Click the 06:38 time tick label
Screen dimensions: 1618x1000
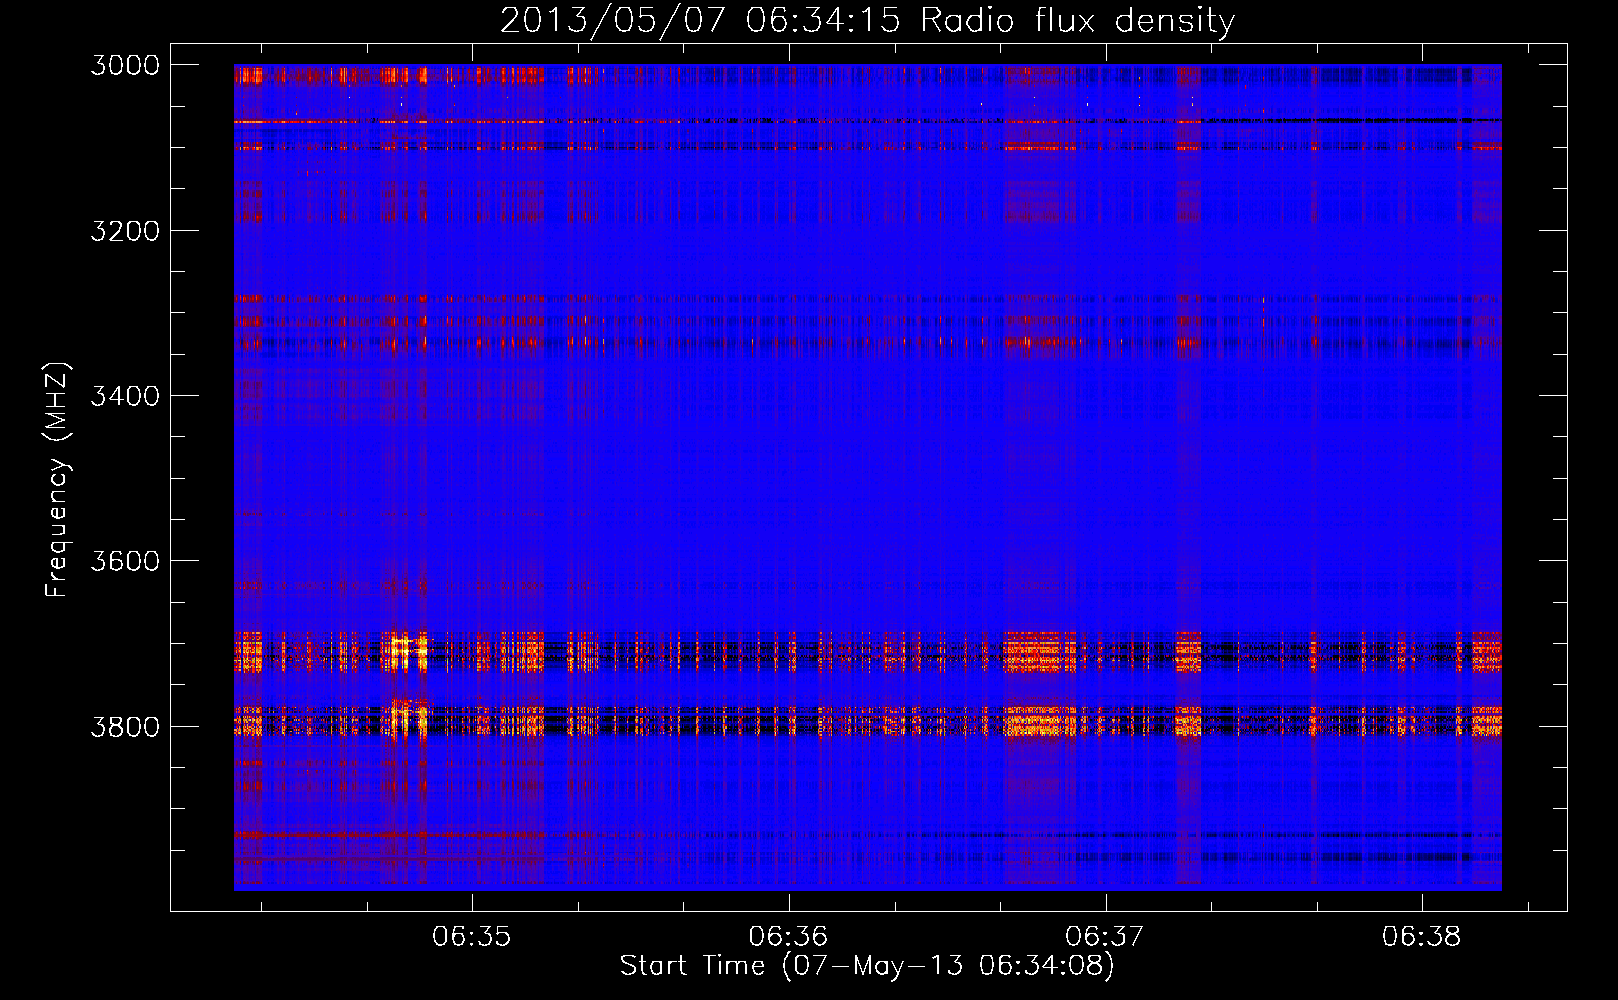1422,937
